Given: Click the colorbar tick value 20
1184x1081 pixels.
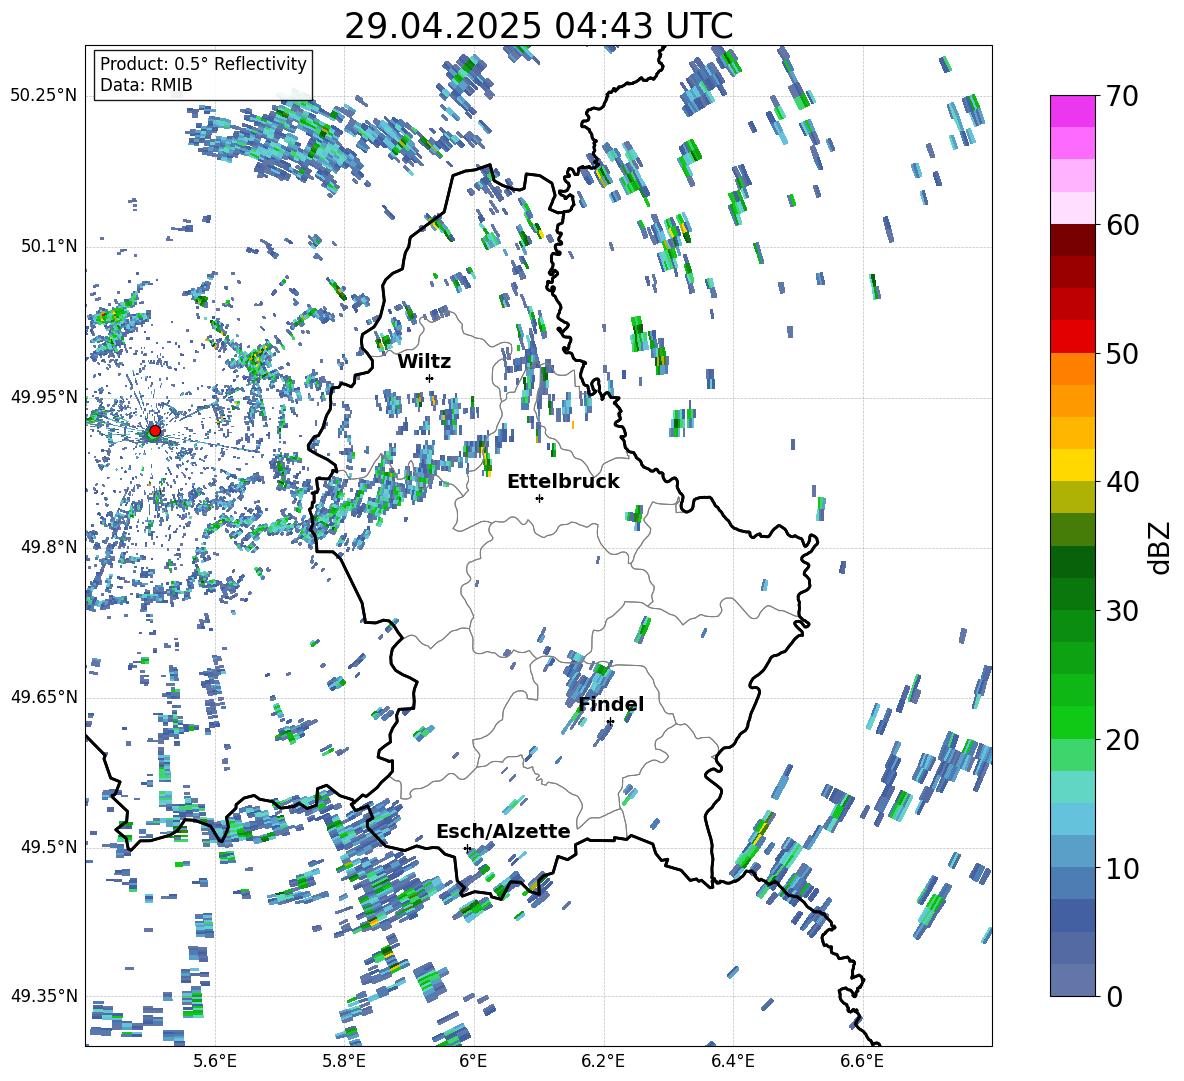Looking at the screenshot, I should 1122,739.
